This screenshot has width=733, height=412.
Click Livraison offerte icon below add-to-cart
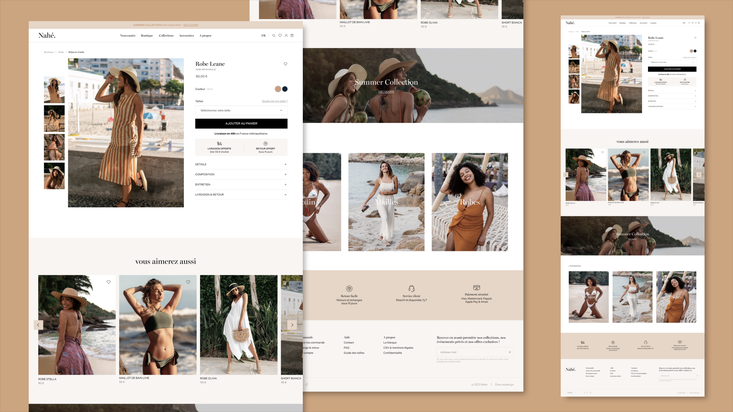219,144
